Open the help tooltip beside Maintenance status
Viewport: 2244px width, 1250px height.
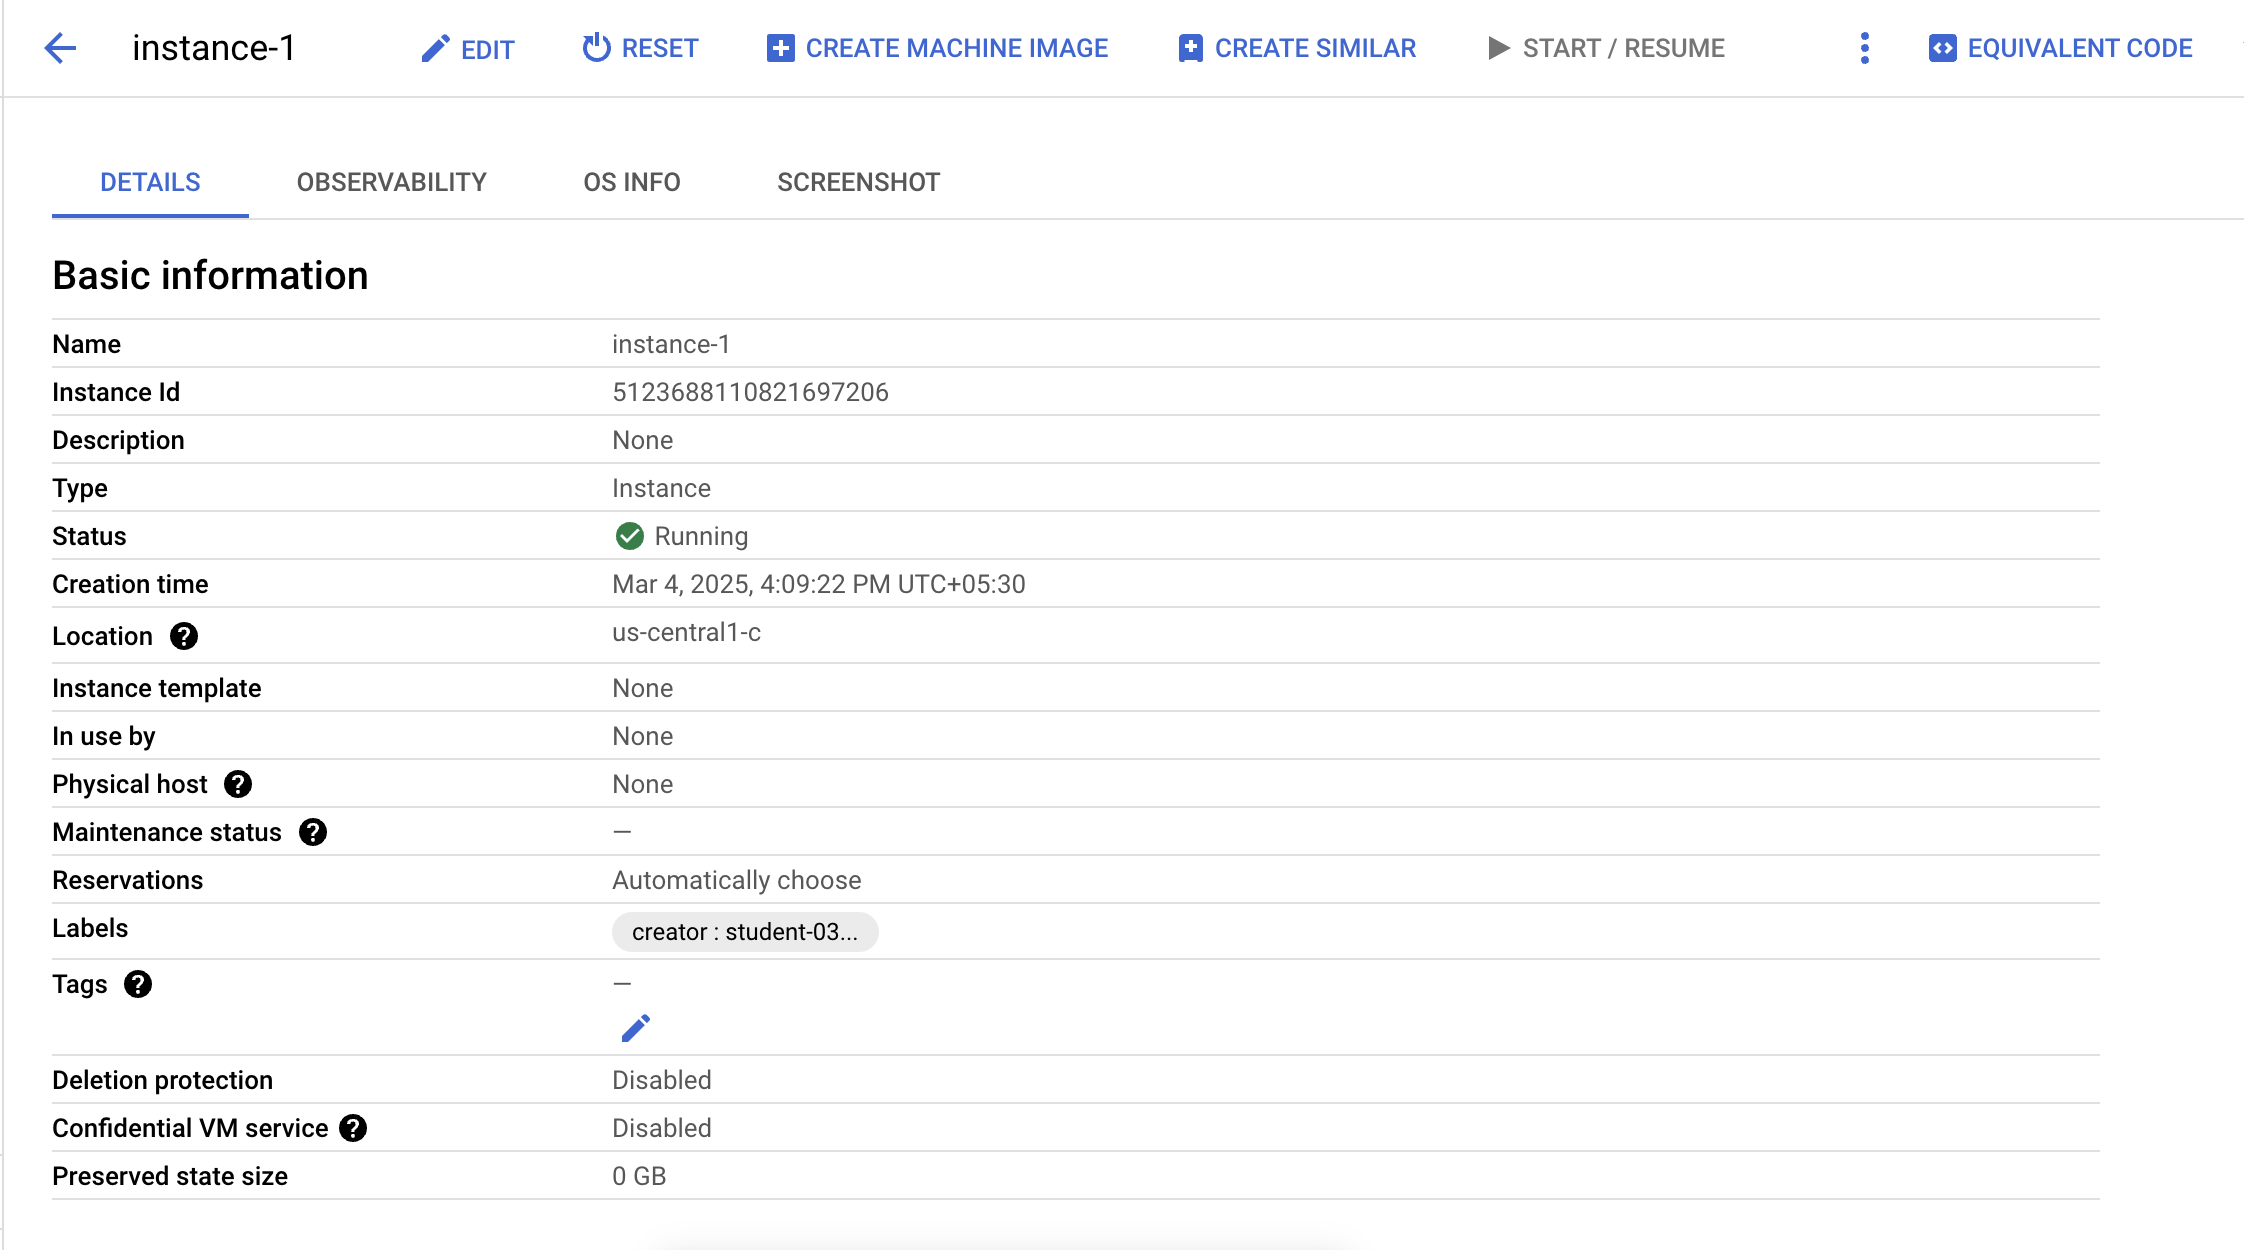pos(312,831)
